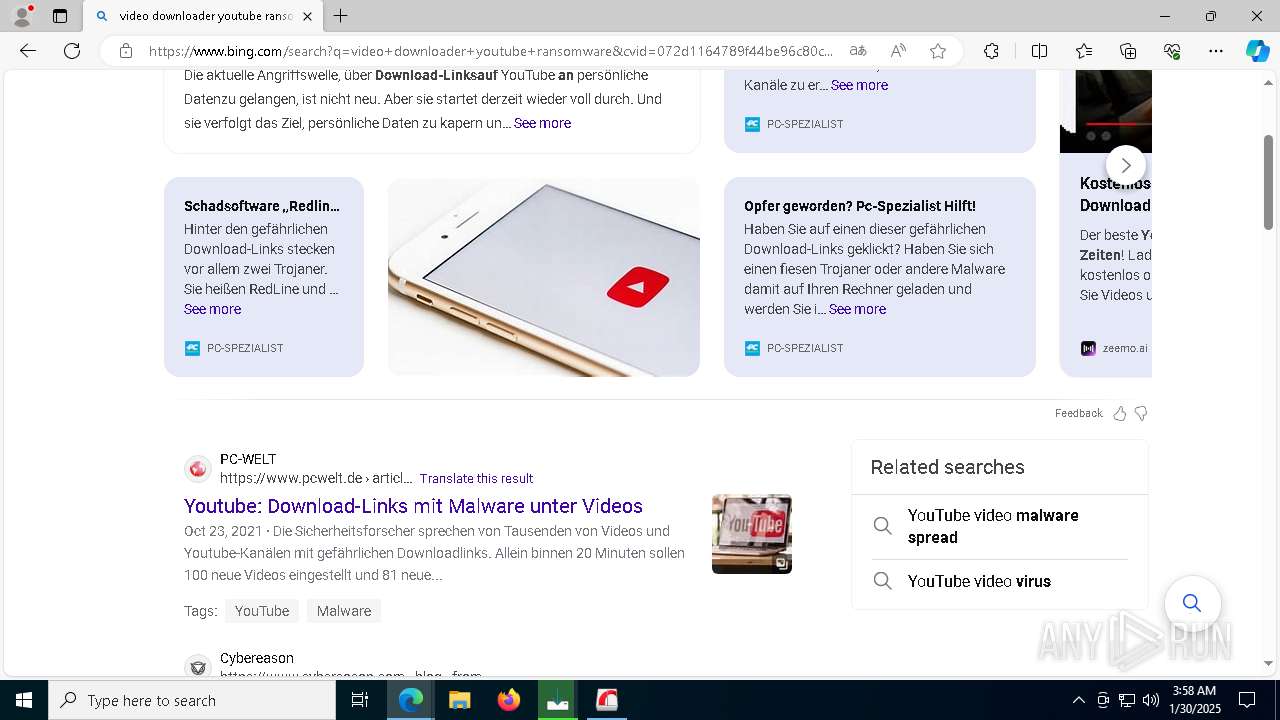Click the site info lock icon

point(126,51)
